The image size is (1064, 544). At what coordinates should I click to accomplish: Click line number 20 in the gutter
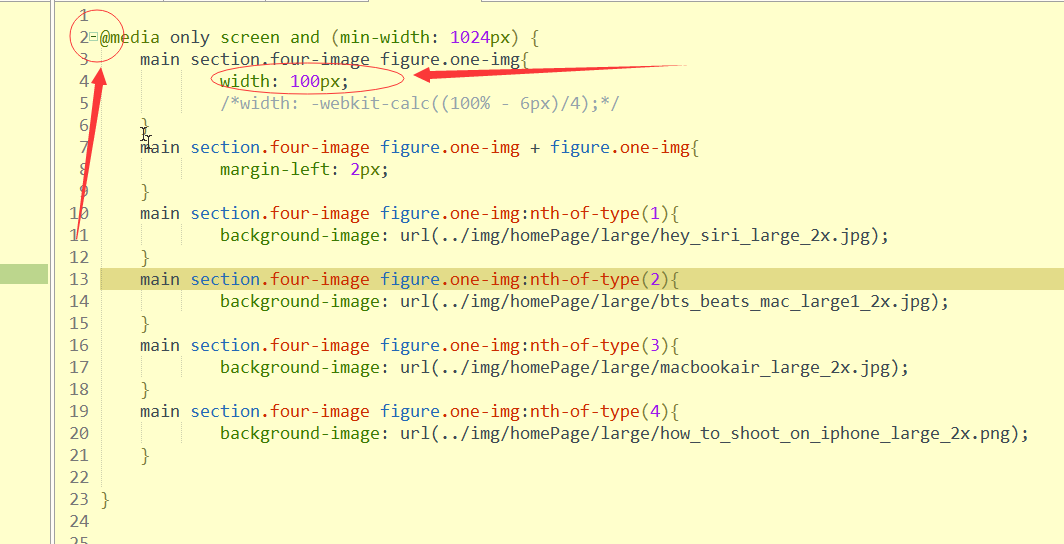79,433
